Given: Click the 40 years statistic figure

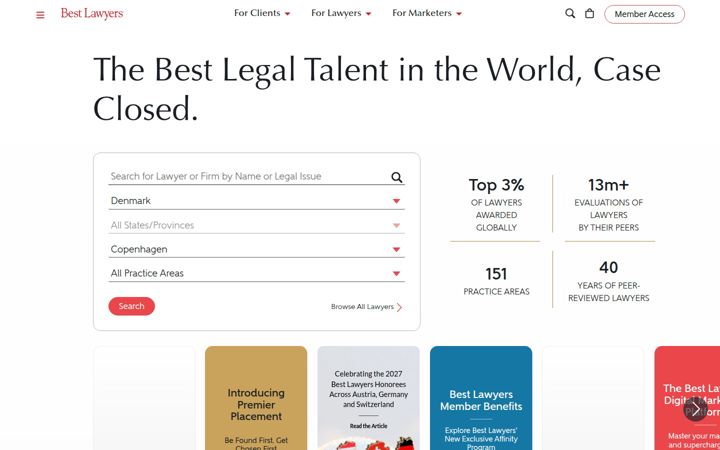Looking at the screenshot, I should pyautogui.click(x=608, y=267).
